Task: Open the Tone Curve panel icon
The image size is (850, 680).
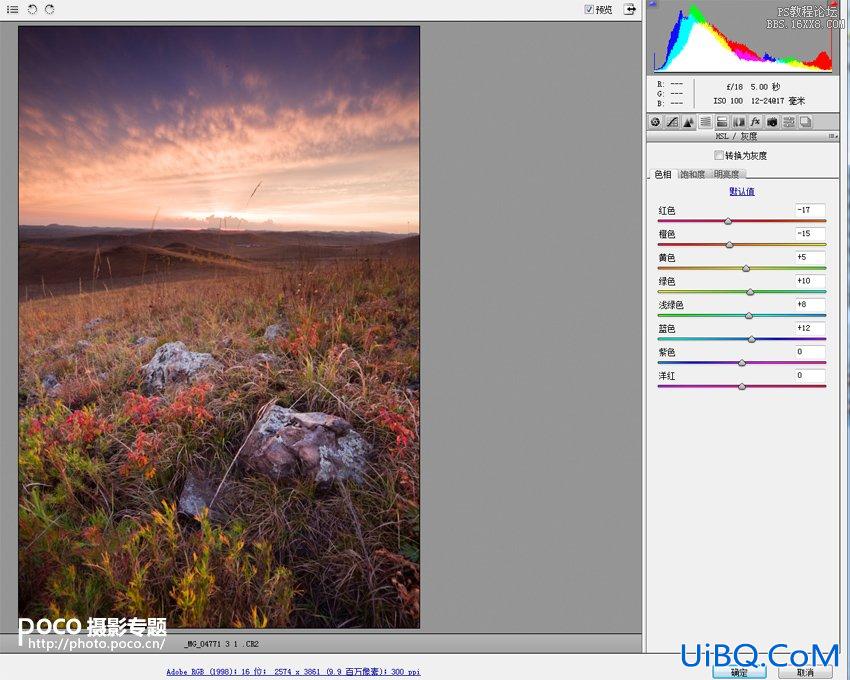Action: click(x=672, y=122)
